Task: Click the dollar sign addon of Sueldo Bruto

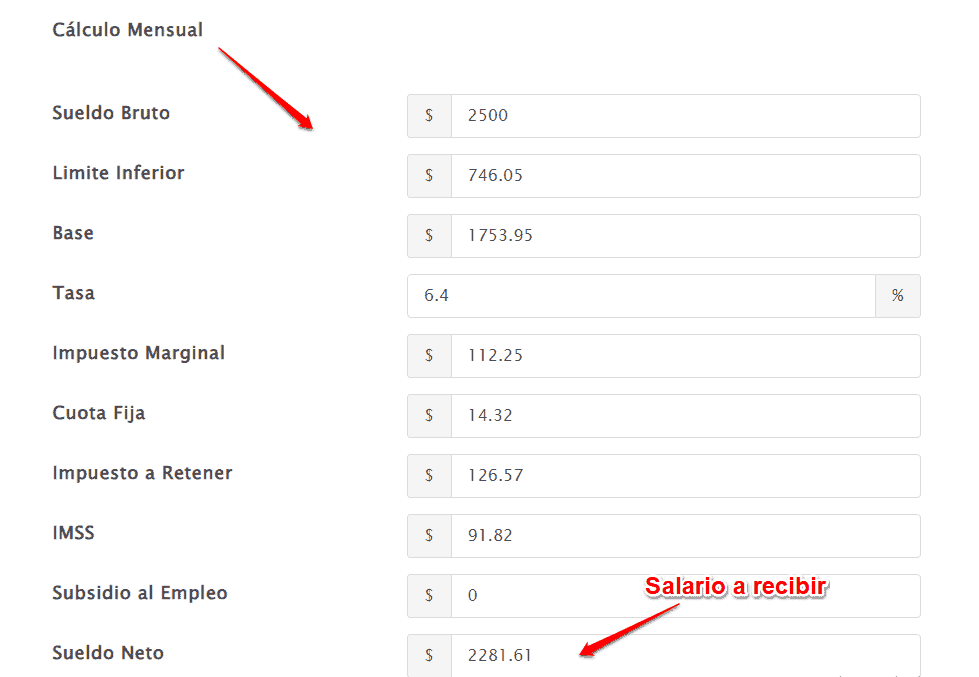Action: pos(430,116)
